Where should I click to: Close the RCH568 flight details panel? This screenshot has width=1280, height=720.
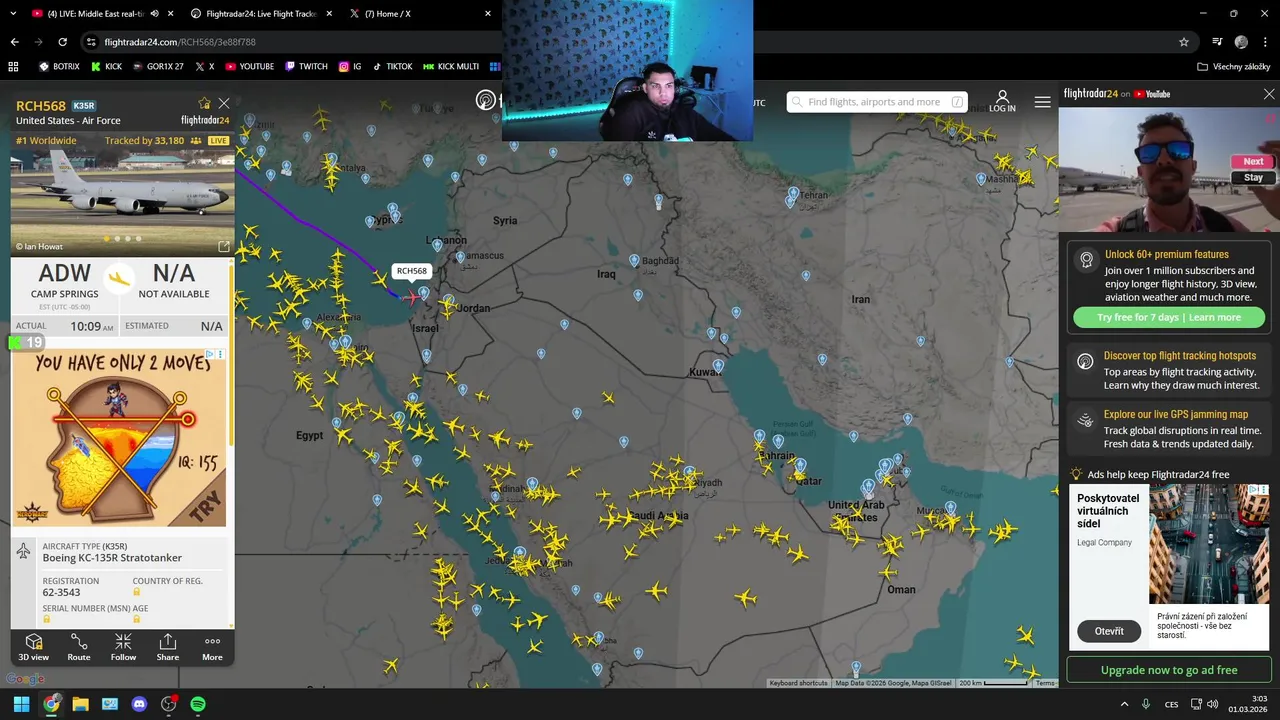tap(224, 103)
